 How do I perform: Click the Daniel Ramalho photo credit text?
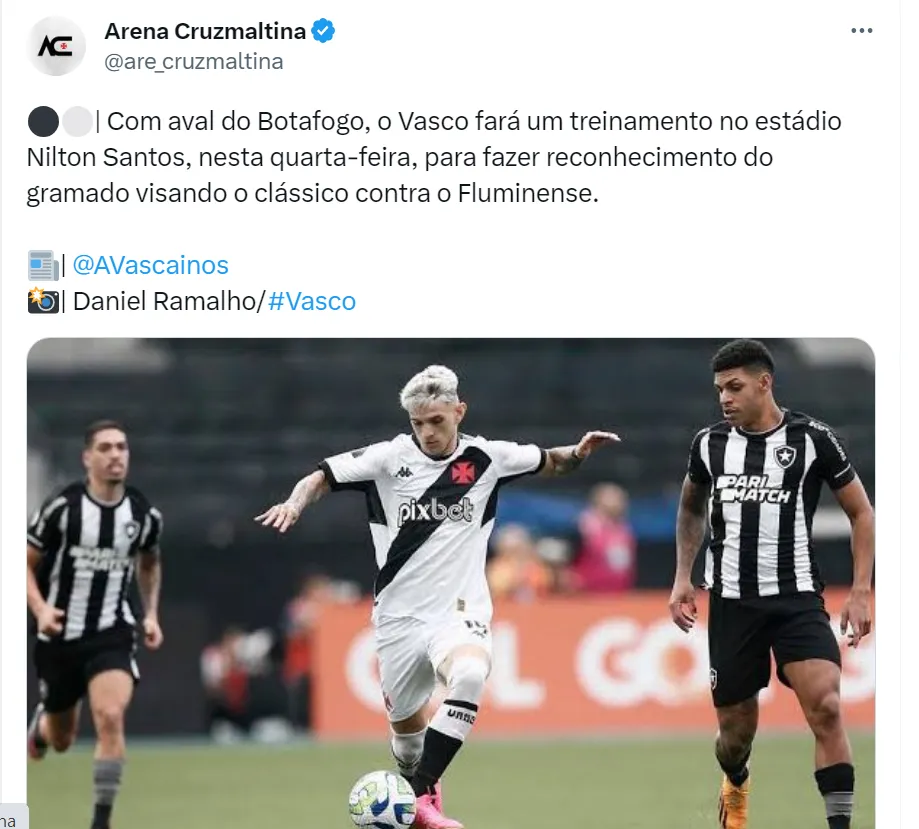coord(165,301)
